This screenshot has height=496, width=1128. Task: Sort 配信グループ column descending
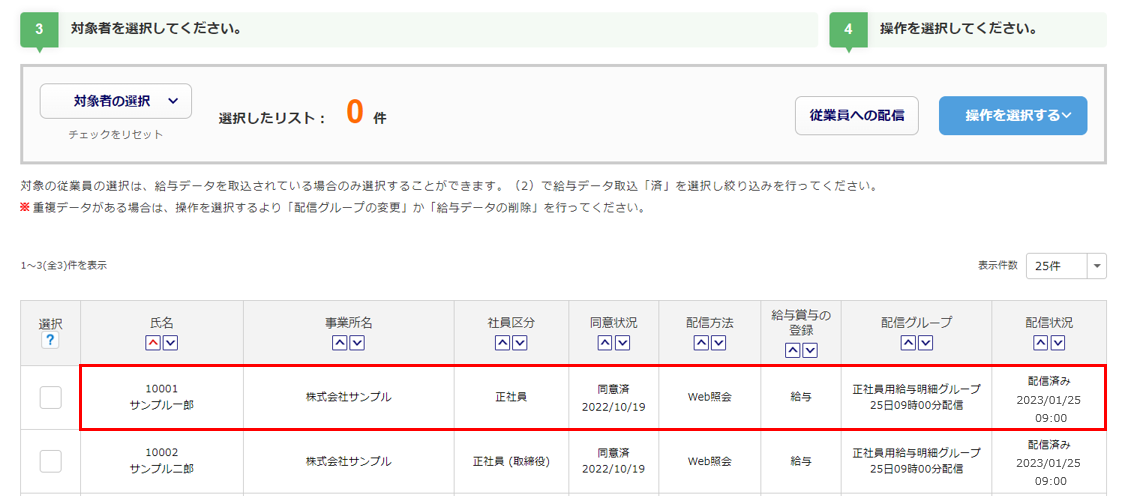(924, 343)
